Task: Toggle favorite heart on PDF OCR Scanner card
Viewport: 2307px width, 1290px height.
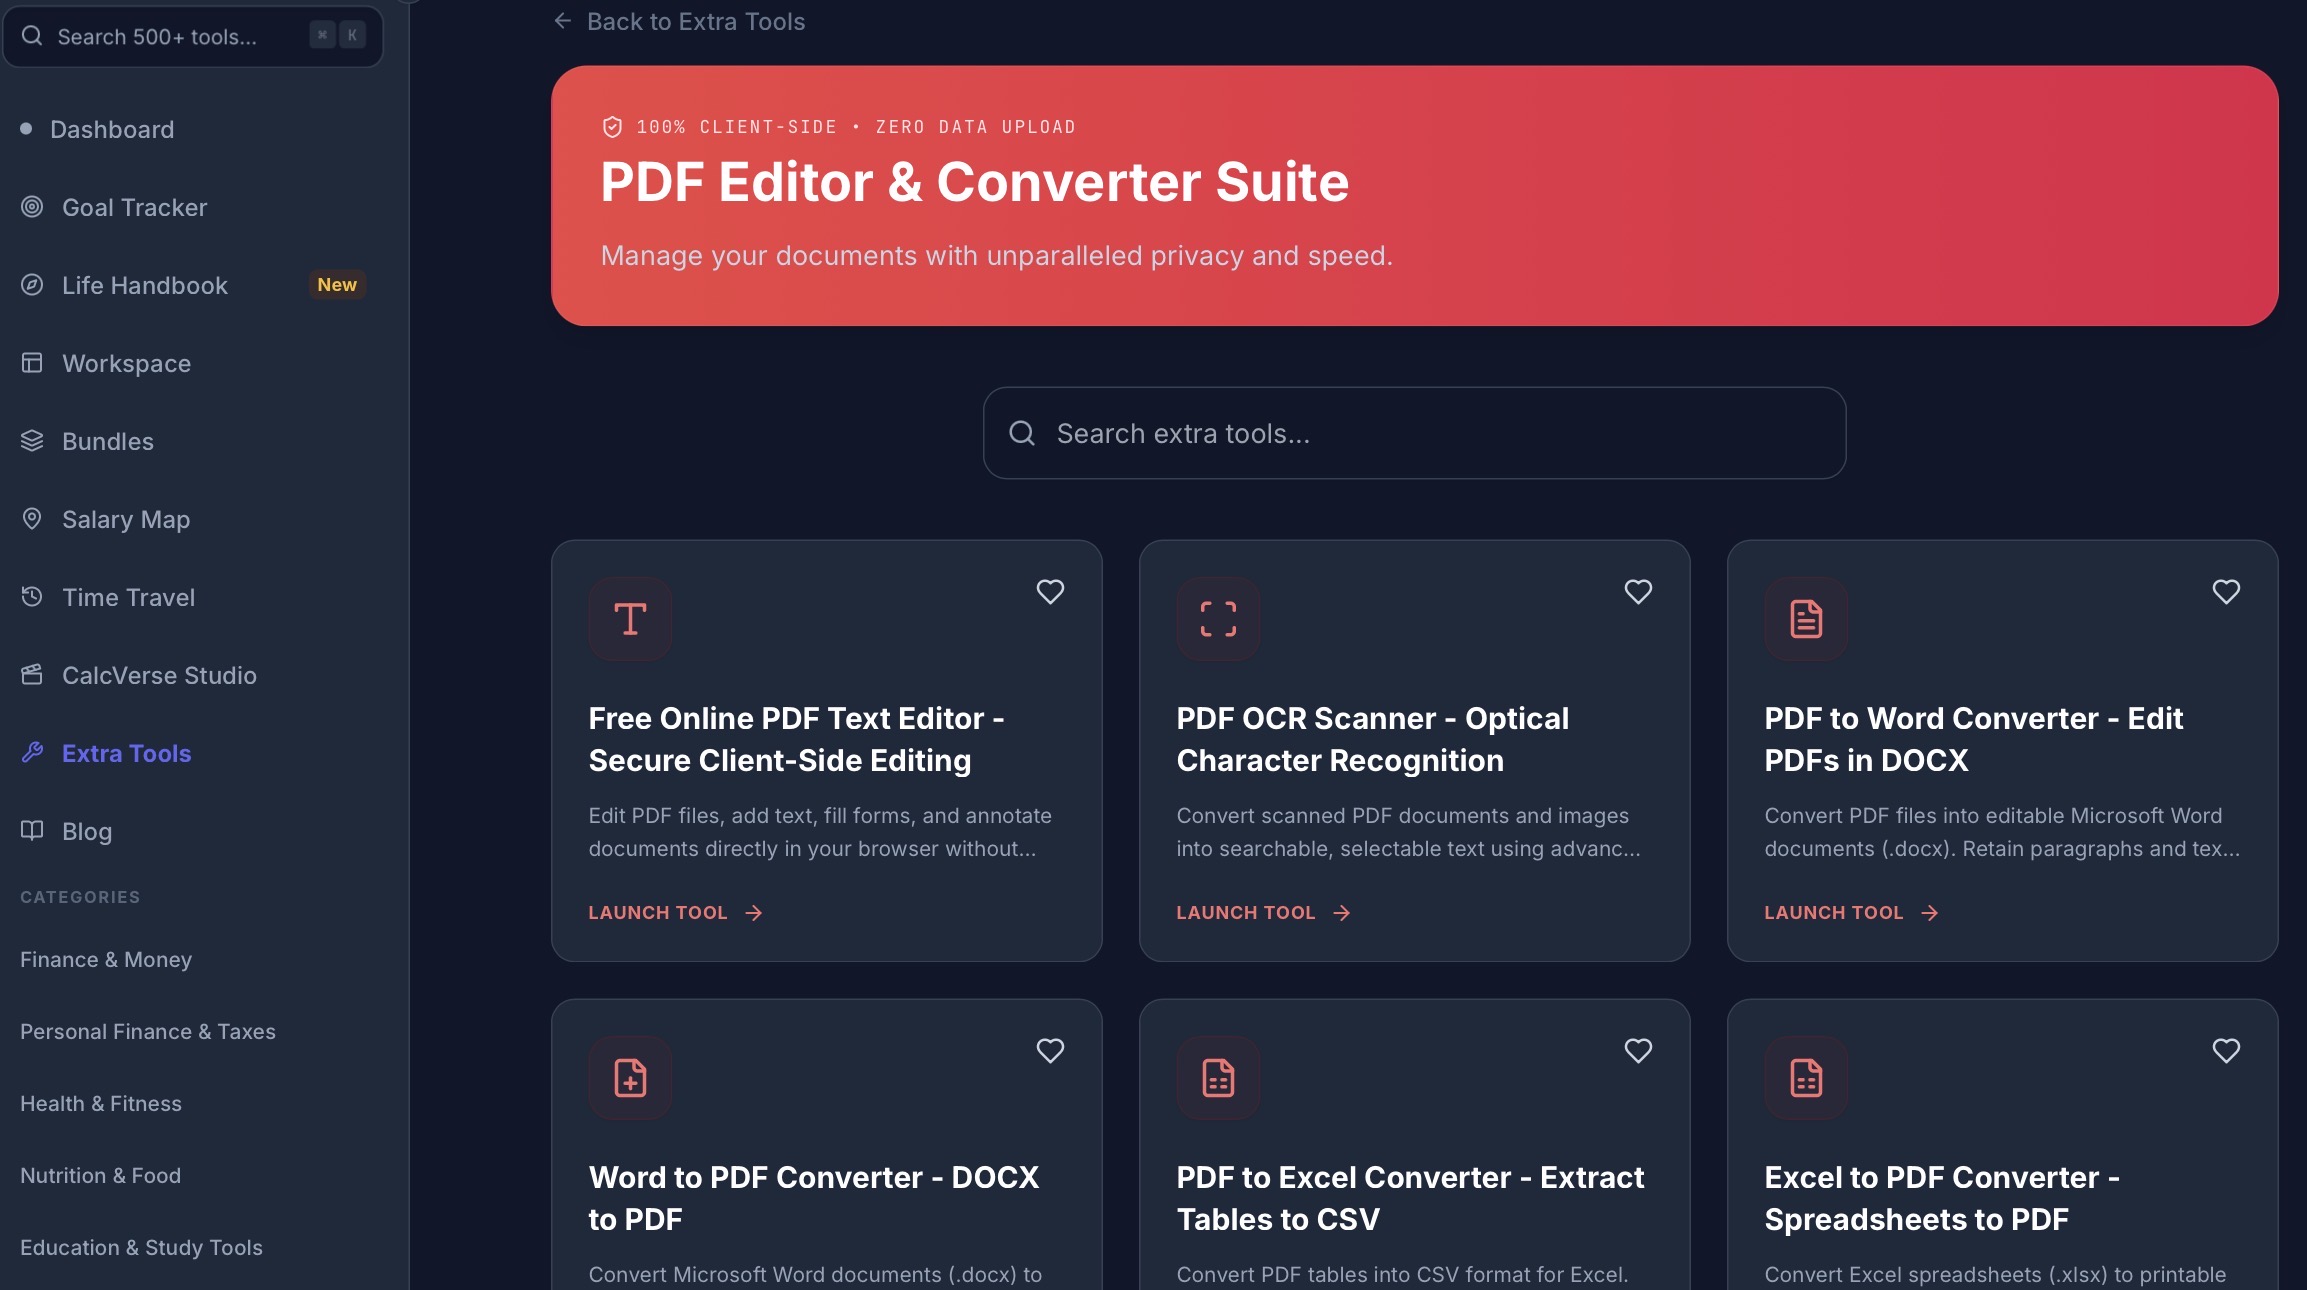Action: 1638,592
